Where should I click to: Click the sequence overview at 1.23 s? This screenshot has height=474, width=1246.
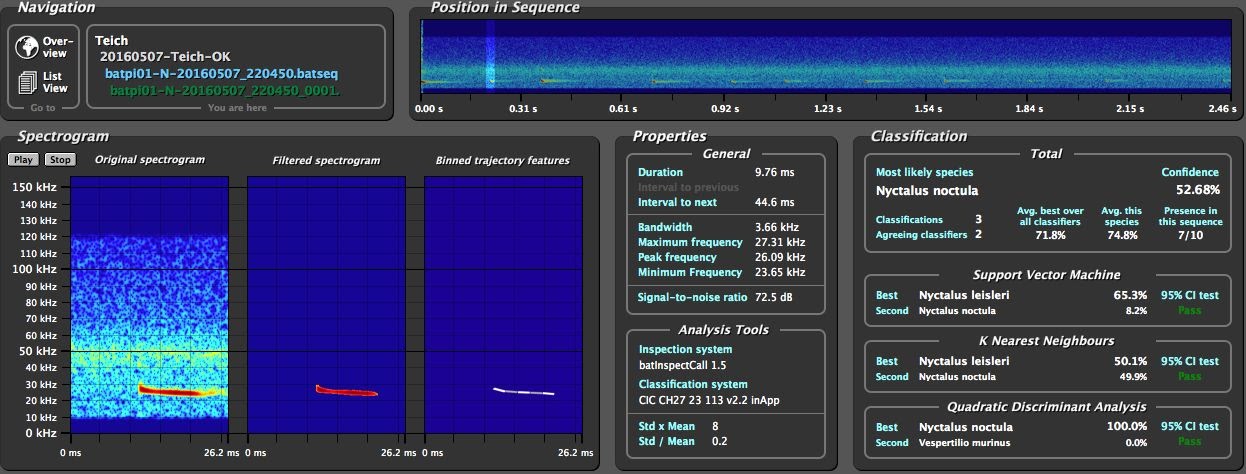(827, 60)
